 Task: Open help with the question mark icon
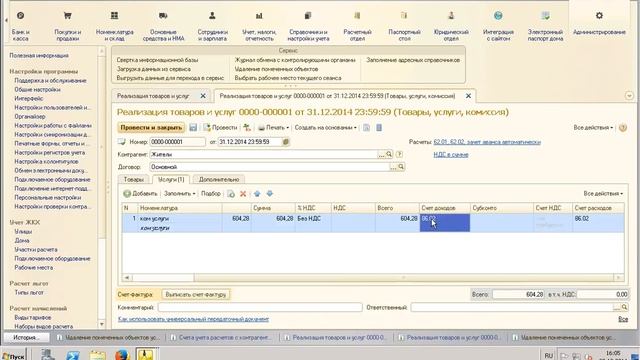622,128
